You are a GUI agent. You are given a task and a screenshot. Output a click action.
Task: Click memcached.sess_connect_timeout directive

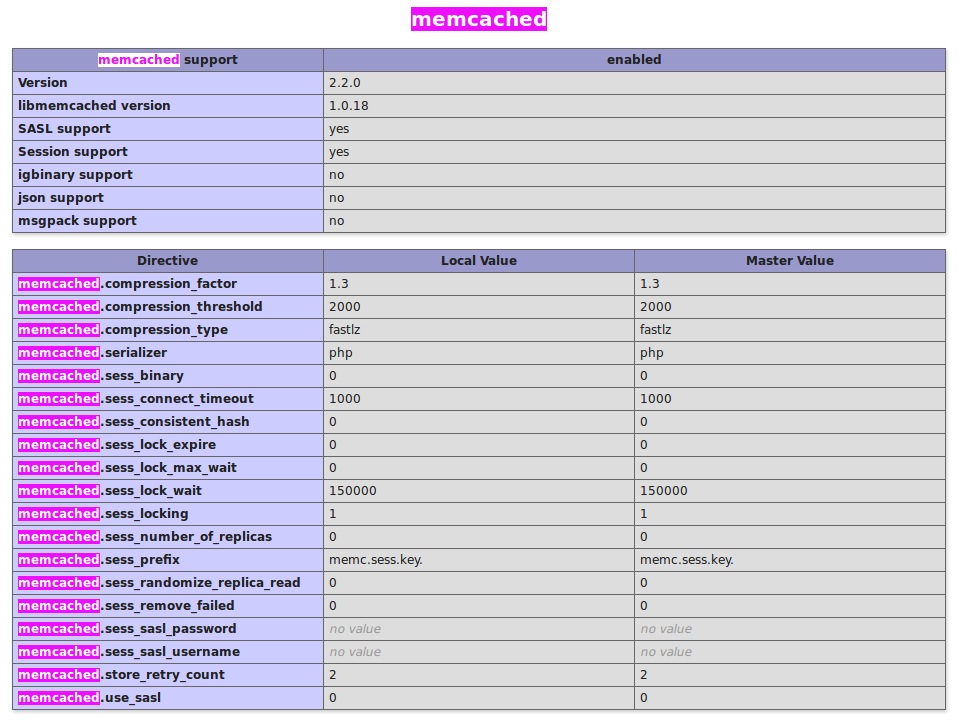coord(136,398)
